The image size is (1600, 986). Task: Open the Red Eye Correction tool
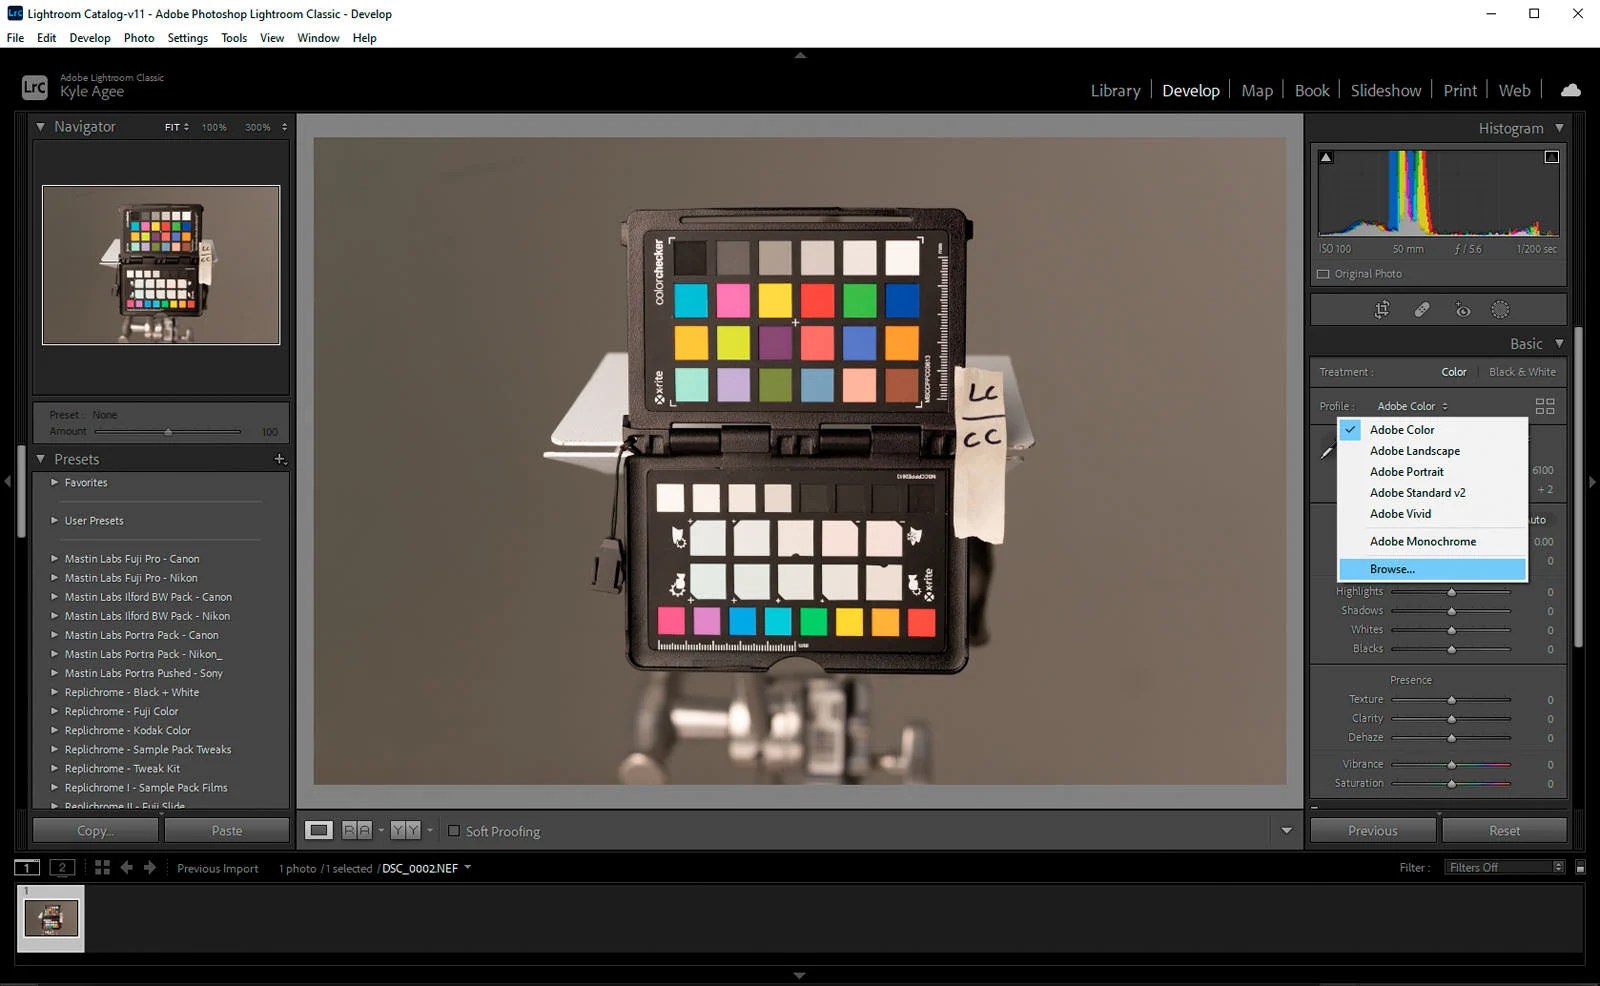tap(1461, 309)
